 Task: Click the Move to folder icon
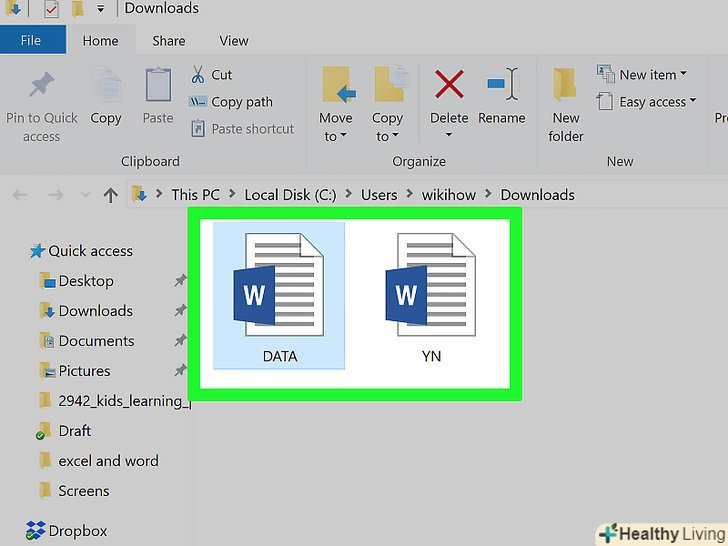tap(339, 84)
